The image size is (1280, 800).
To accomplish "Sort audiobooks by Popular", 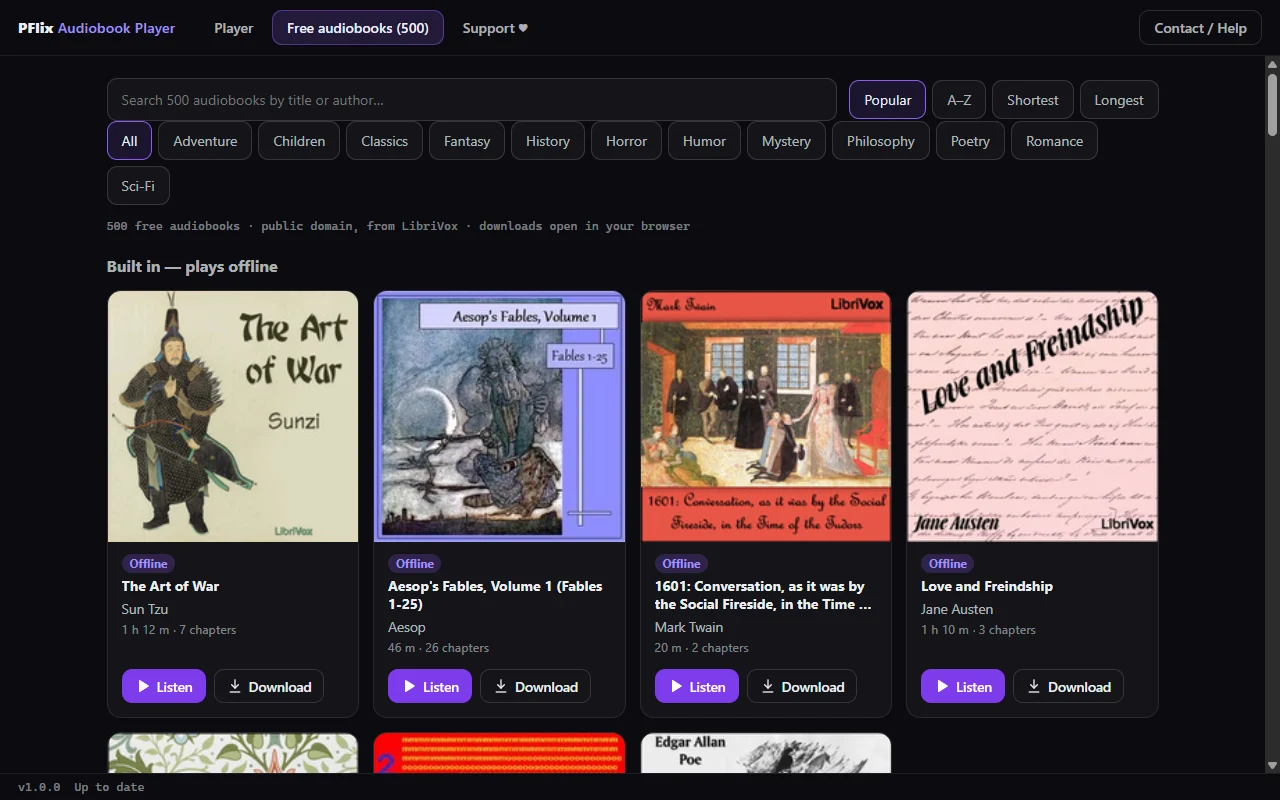I will coord(888,100).
